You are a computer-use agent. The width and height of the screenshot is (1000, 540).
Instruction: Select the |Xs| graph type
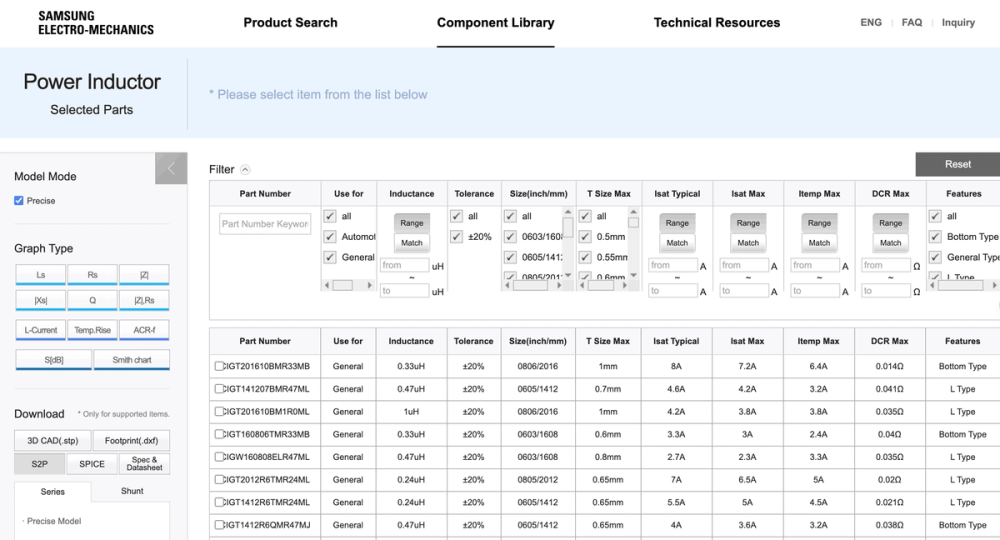40,300
